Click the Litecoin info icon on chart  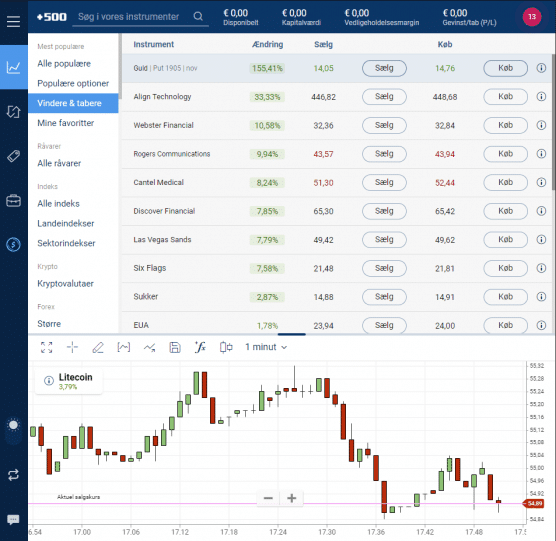point(49,380)
